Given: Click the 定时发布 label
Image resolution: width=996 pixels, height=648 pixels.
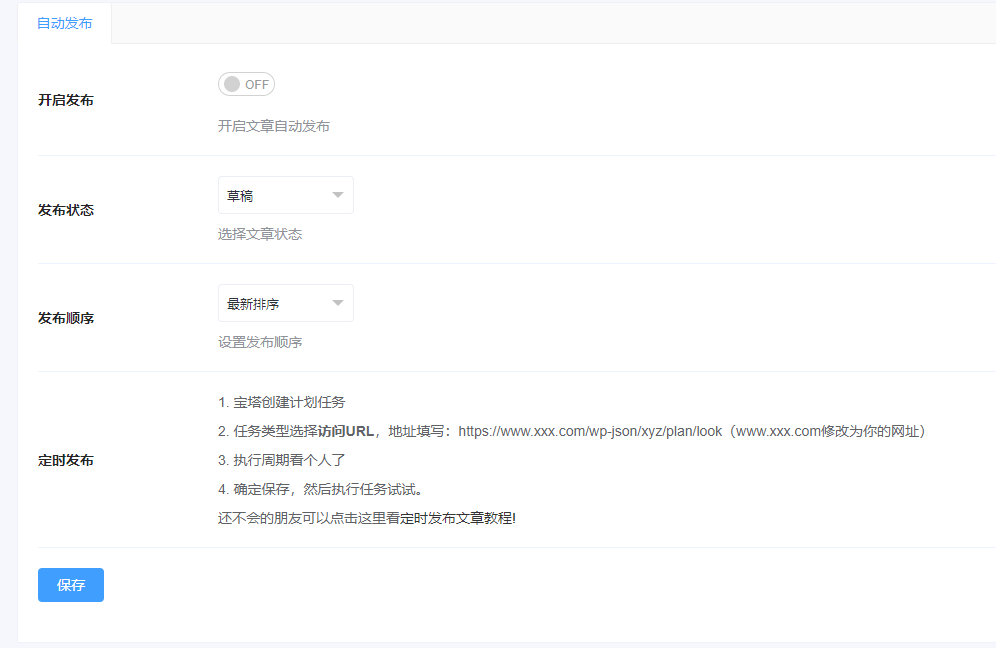Looking at the screenshot, I should tap(66, 461).
